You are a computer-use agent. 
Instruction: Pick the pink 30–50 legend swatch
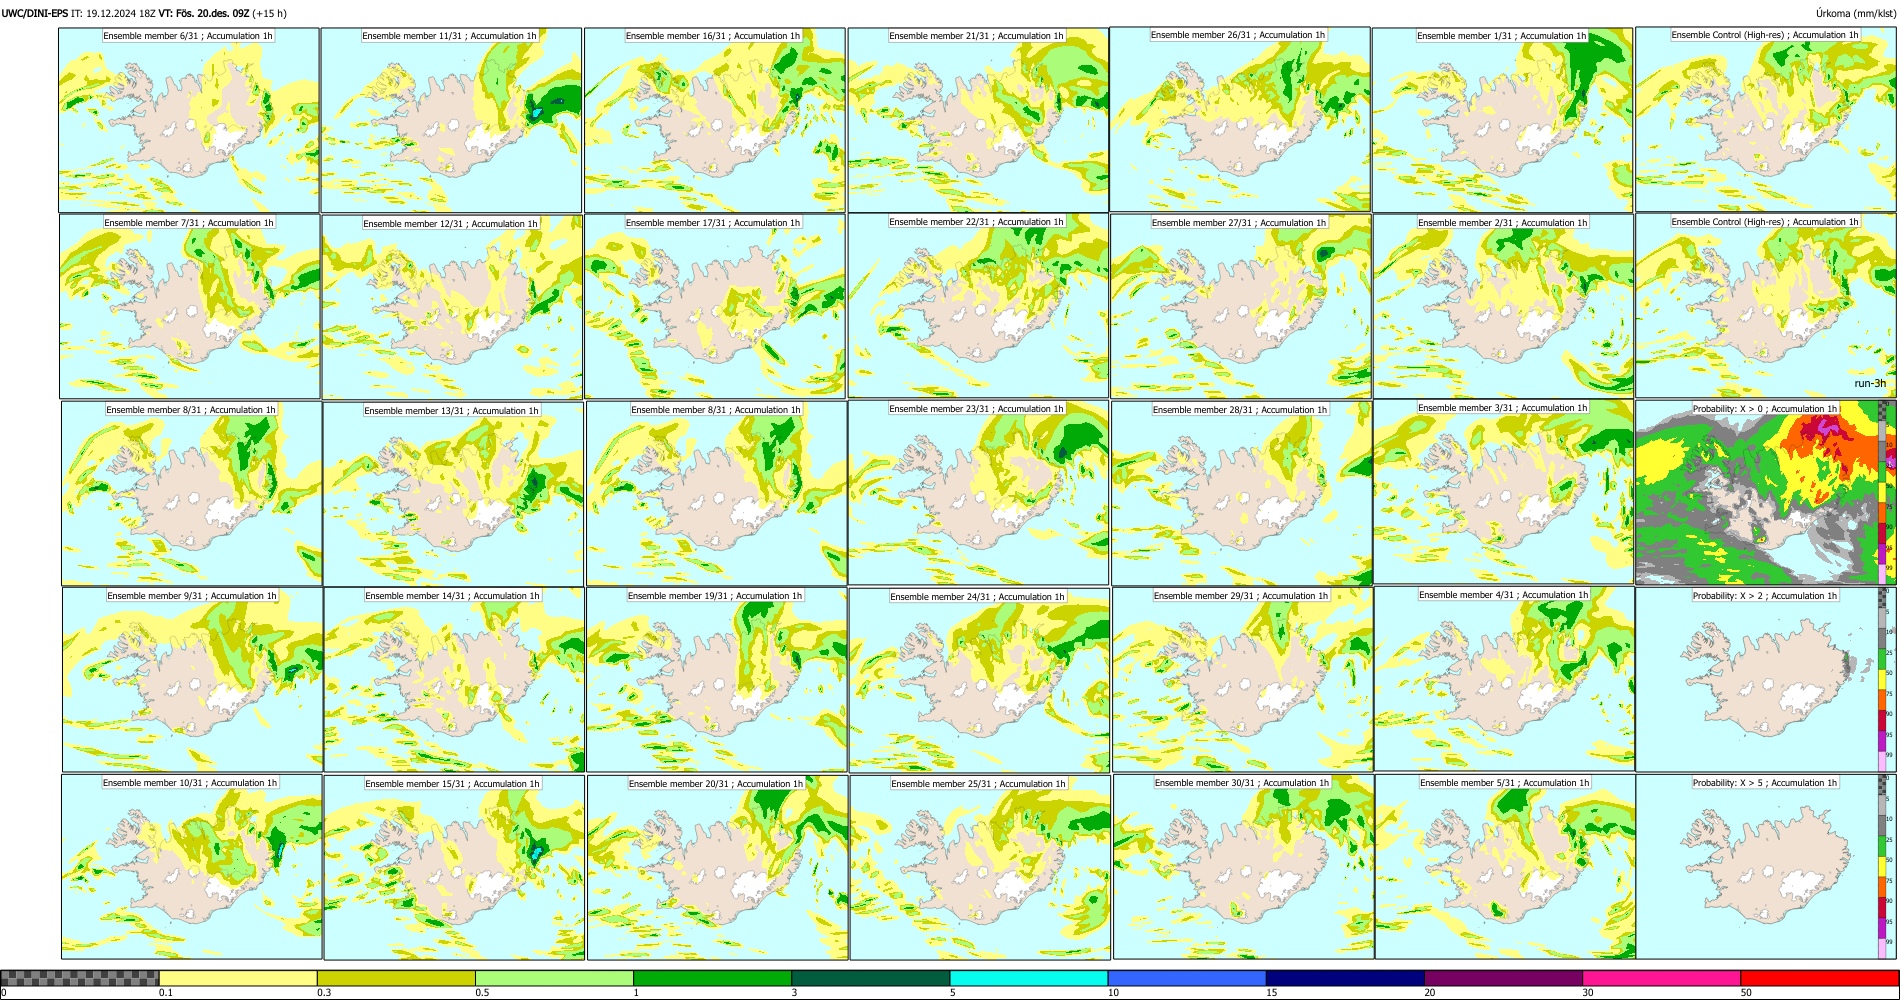pyautogui.click(x=1661, y=978)
